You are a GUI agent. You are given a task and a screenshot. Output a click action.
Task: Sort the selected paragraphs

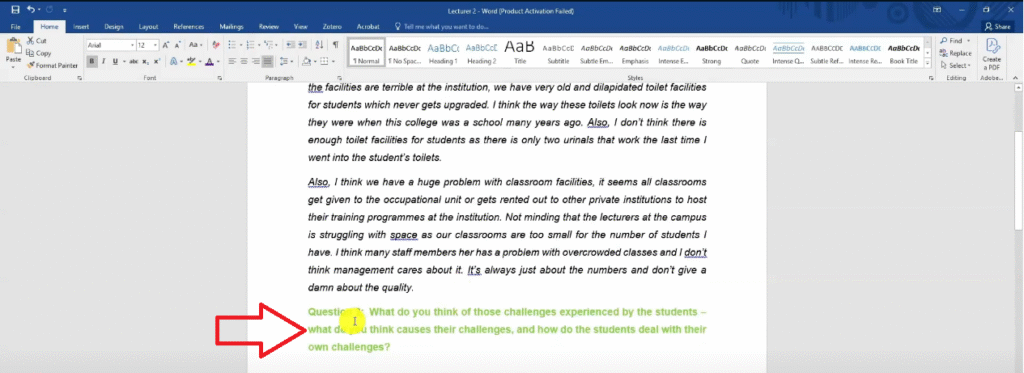[319, 45]
